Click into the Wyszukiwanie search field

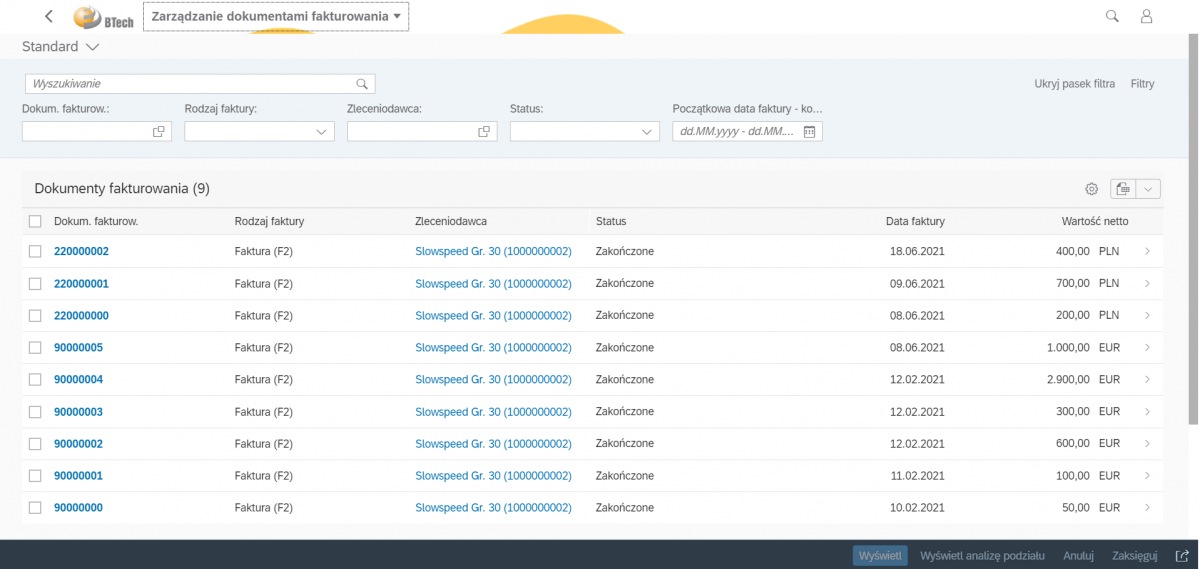point(190,84)
